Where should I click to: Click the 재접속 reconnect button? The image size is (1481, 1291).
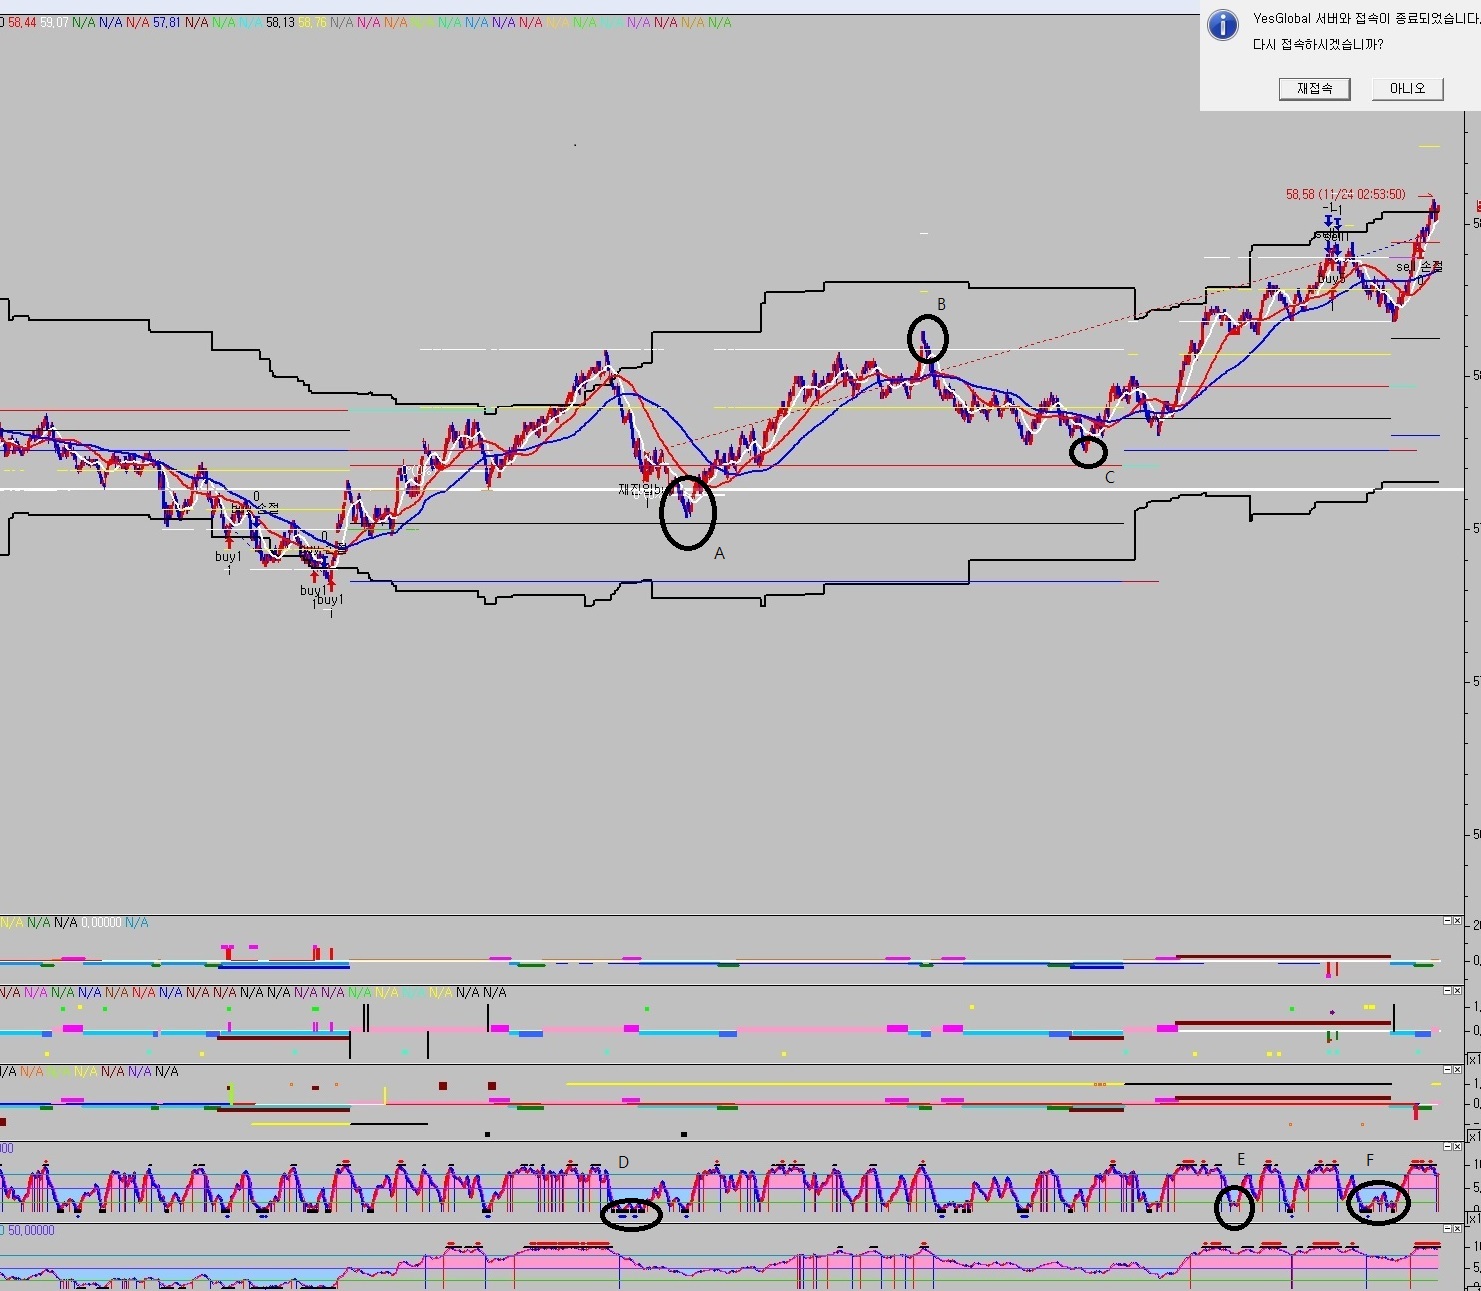[1314, 89]
